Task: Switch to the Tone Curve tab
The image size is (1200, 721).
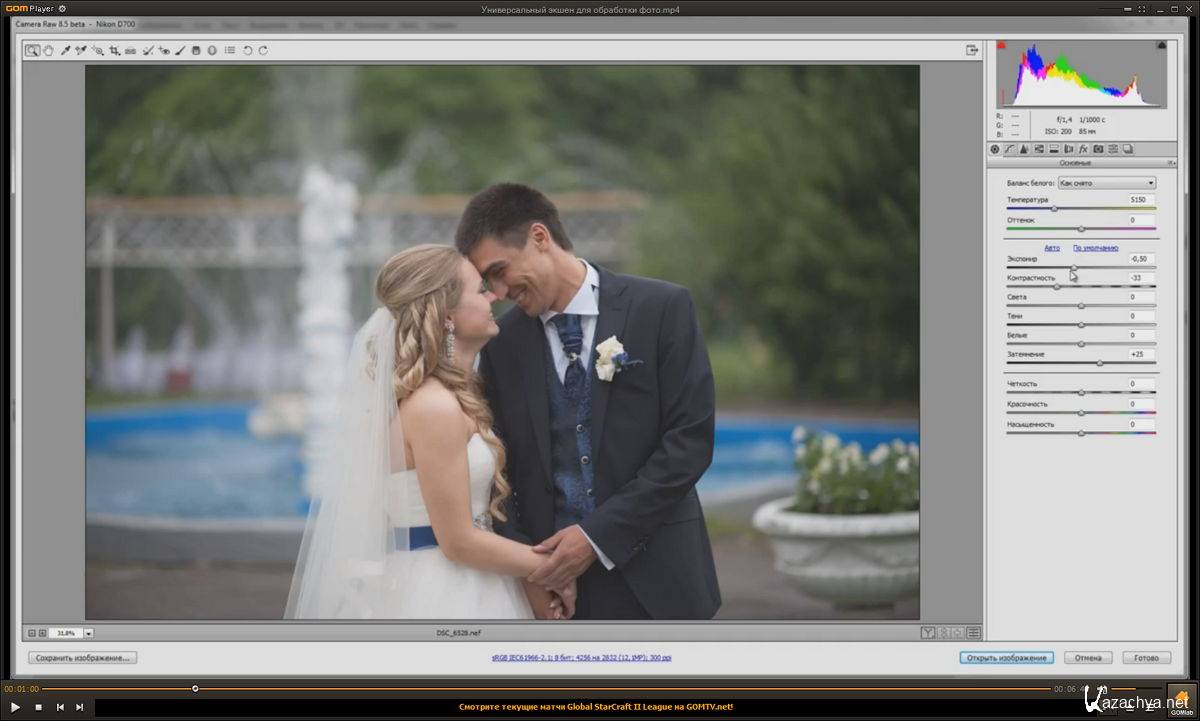Action: (1009, 149)
